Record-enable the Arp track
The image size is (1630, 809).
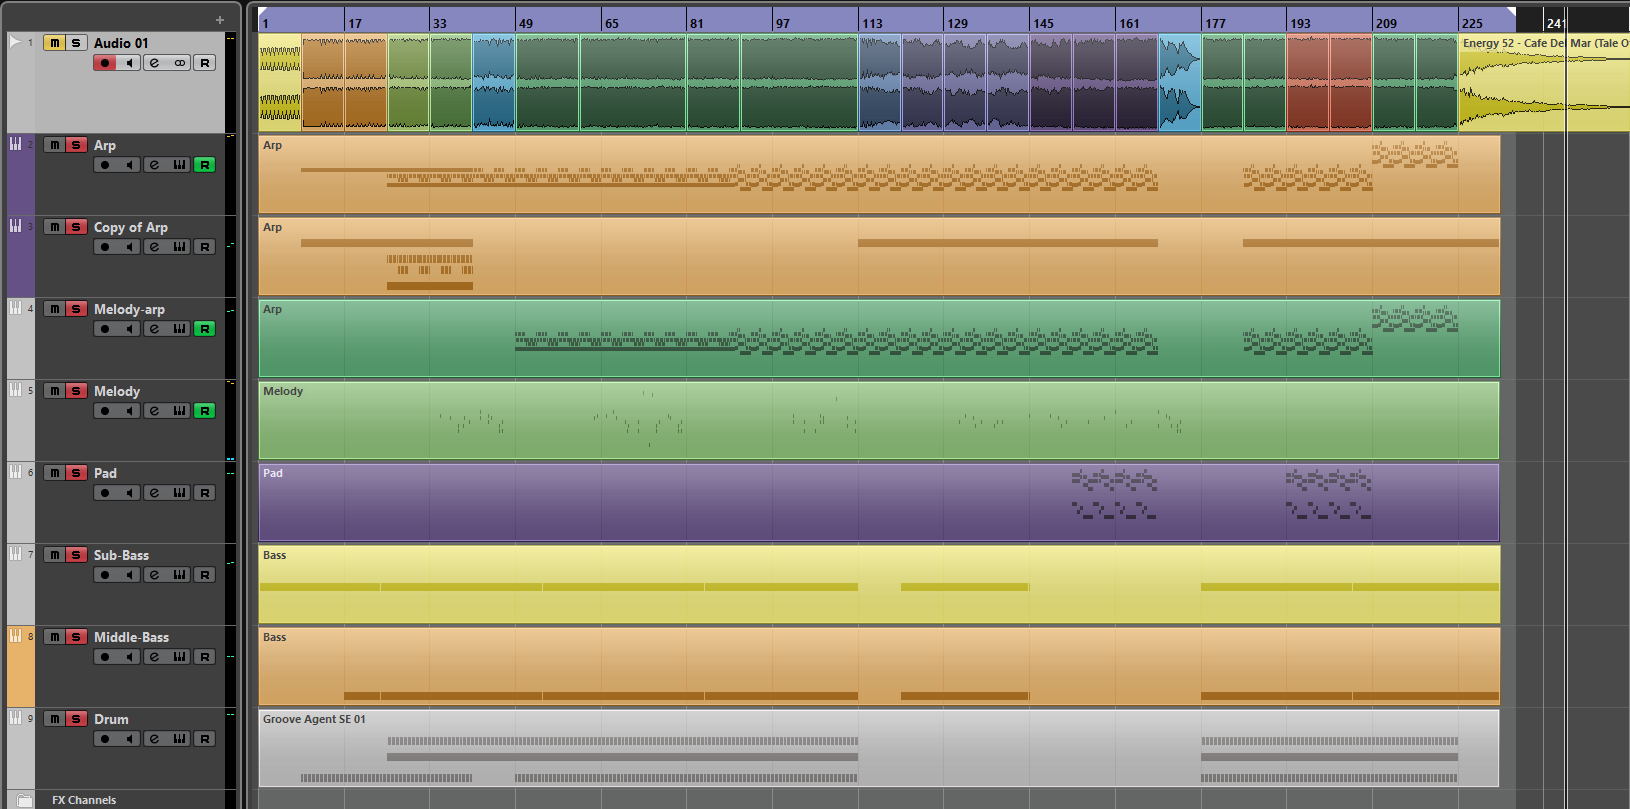(105, 165)
